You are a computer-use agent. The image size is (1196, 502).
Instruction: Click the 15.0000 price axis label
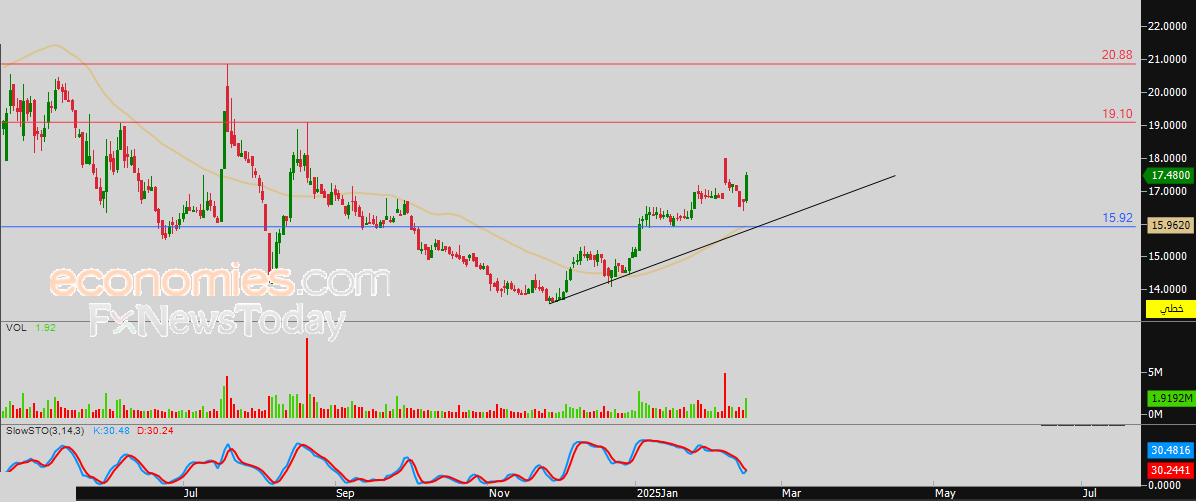(x=1167, y=256)
